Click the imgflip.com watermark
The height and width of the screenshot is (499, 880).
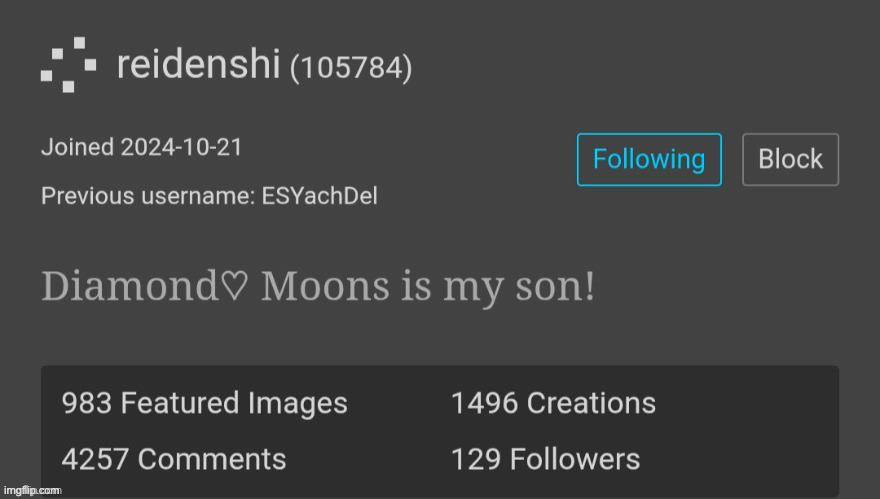[x=33, y=491]
